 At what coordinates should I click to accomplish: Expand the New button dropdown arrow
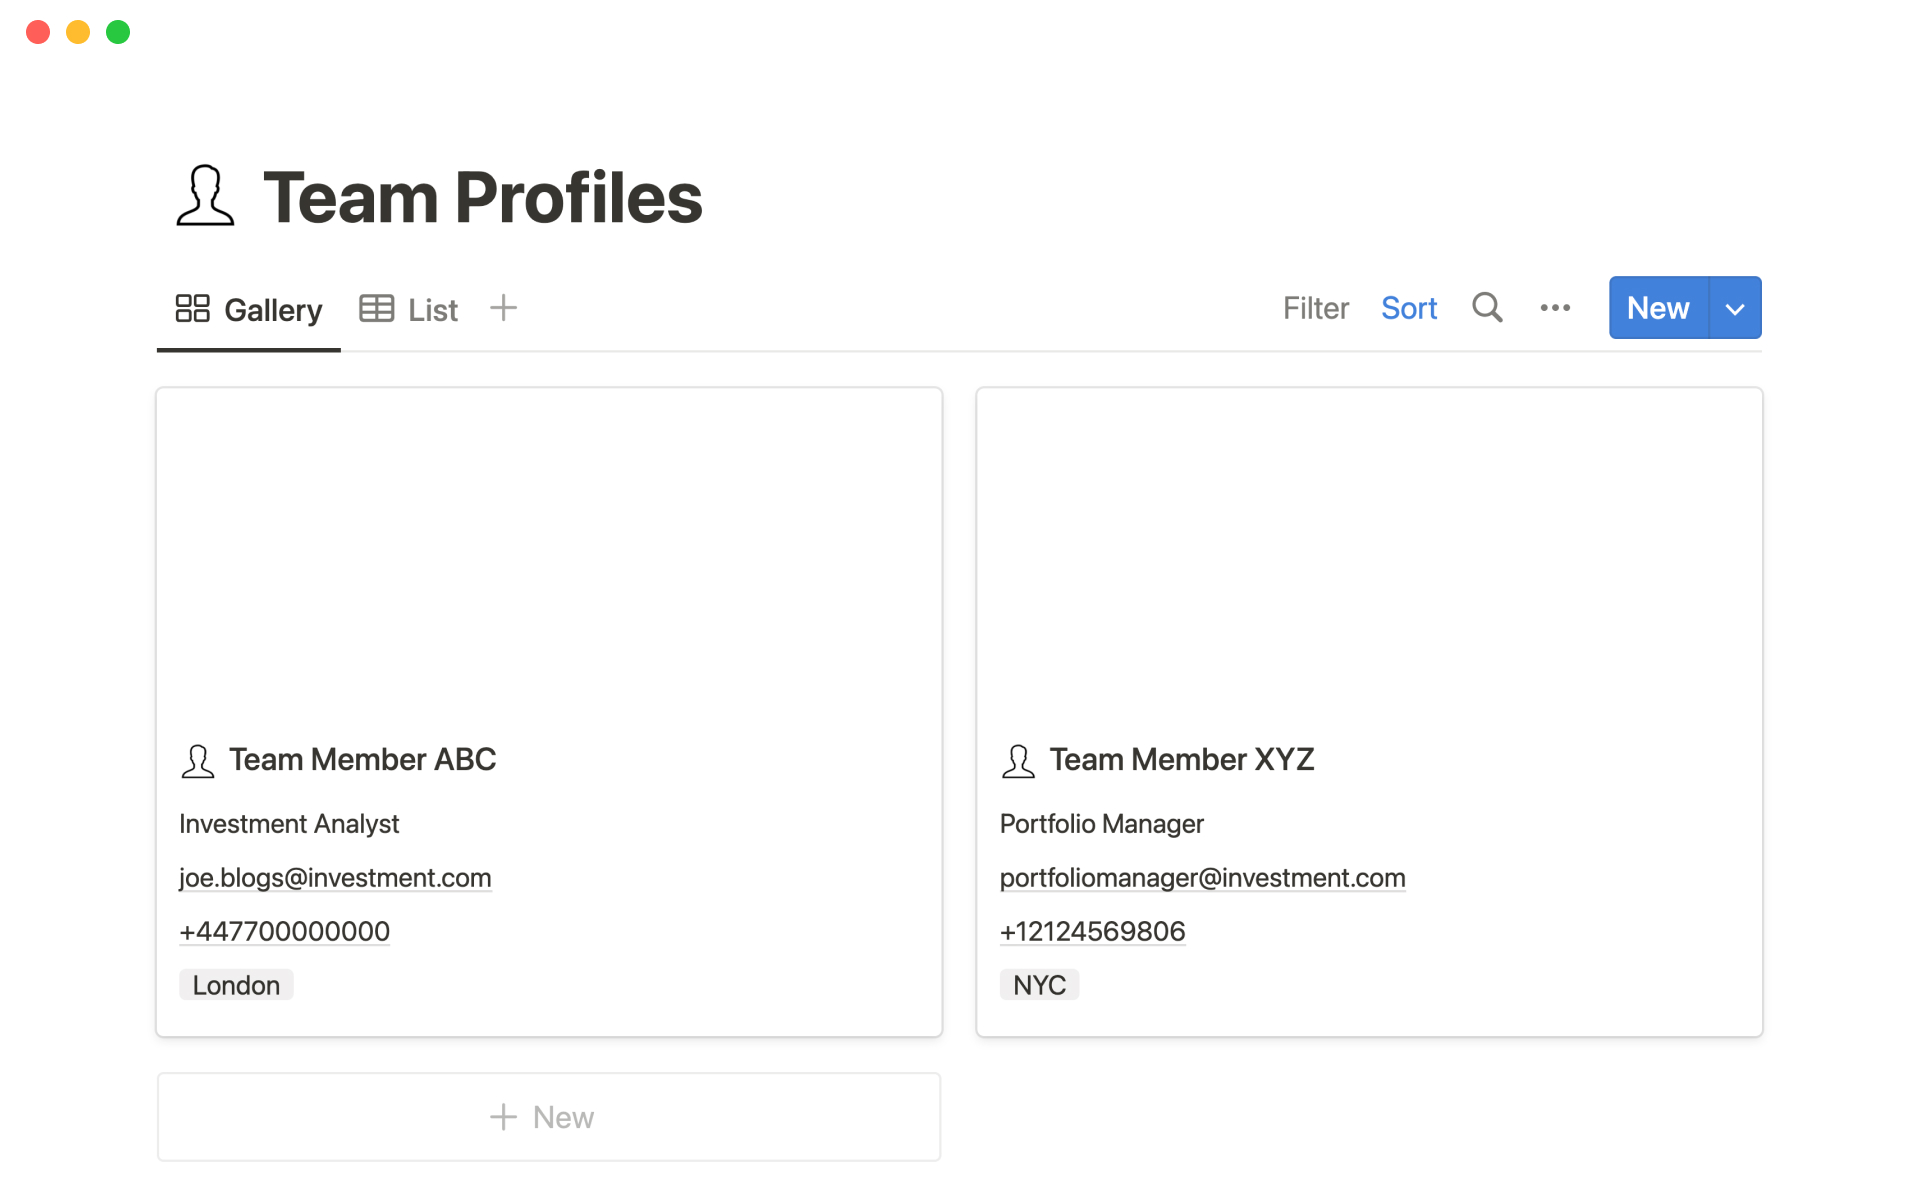tap(1735, 308)
